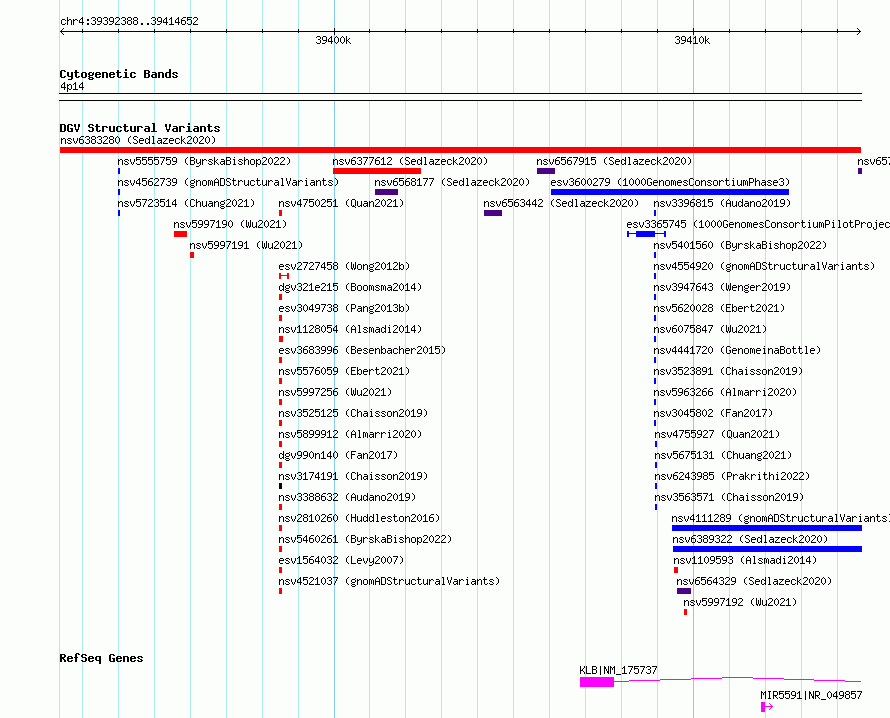Open MIR5591|NR_049857 gene label
This screenshot has height=718, width=890.
811,695
